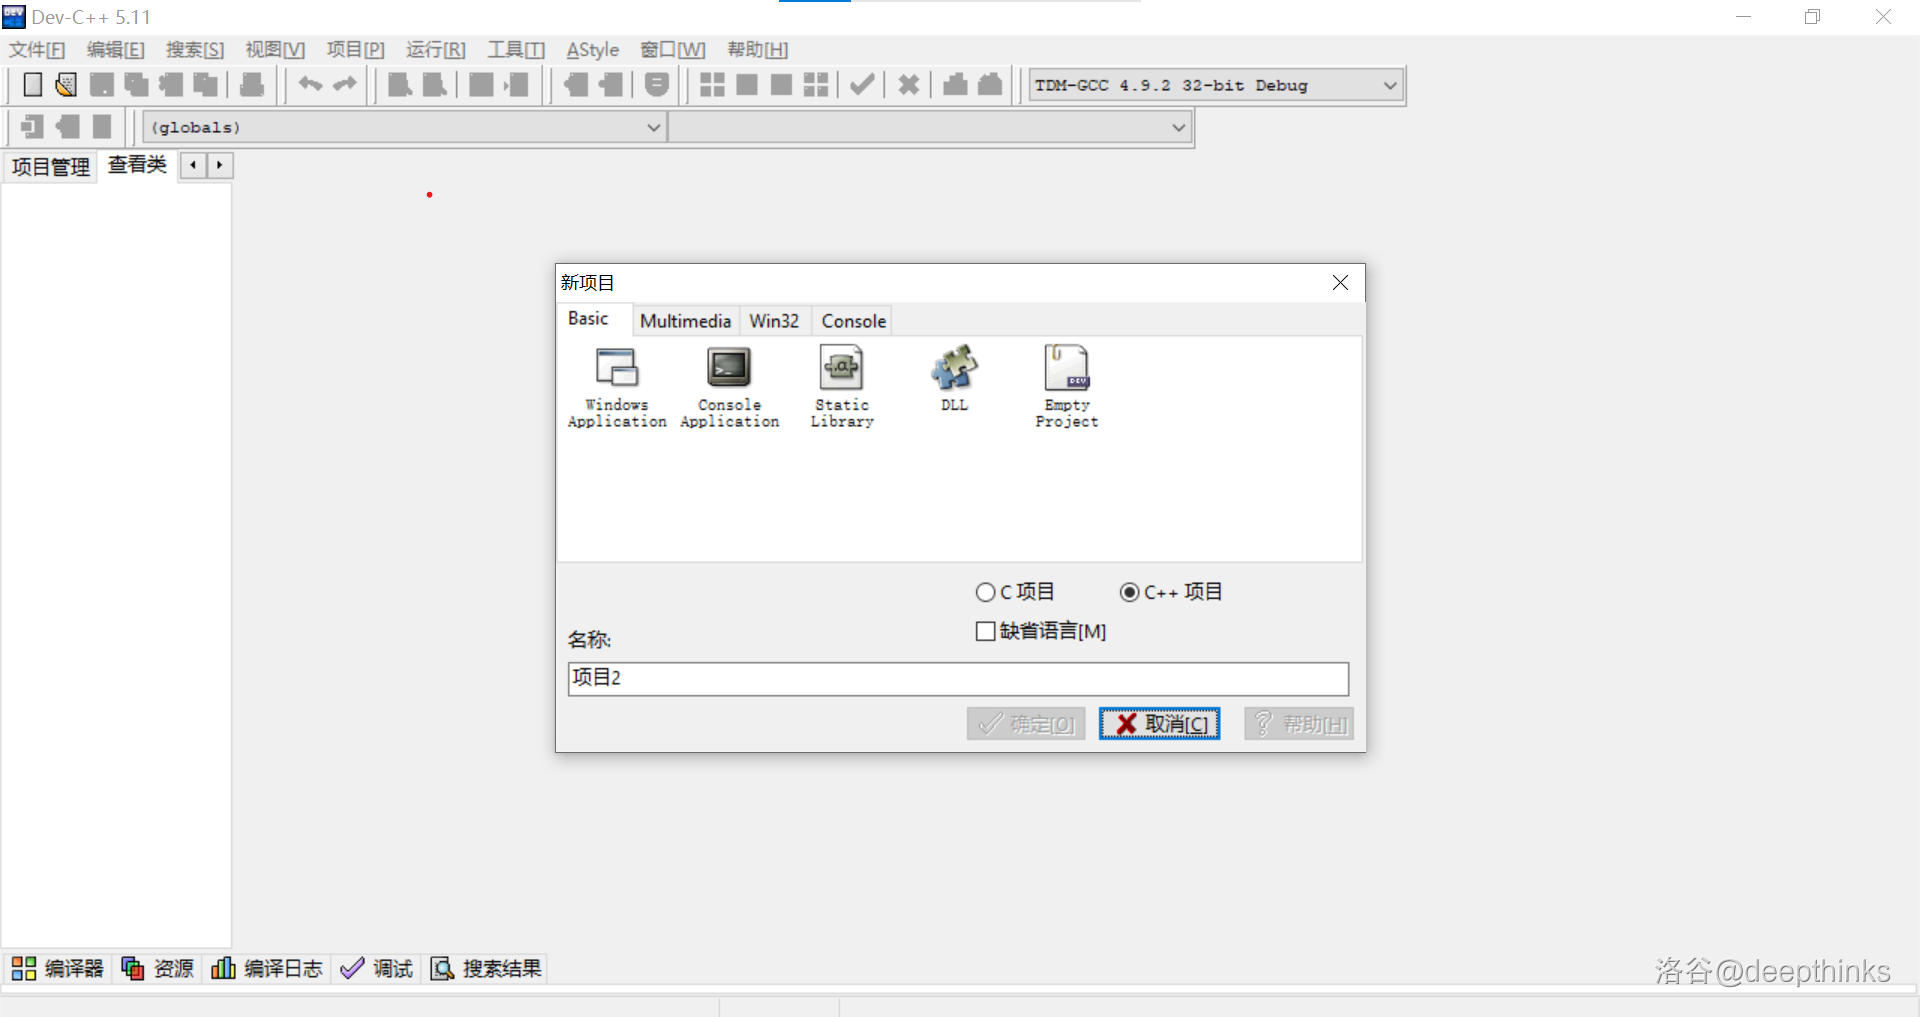Select the Console Application template icon

point(729,387)
